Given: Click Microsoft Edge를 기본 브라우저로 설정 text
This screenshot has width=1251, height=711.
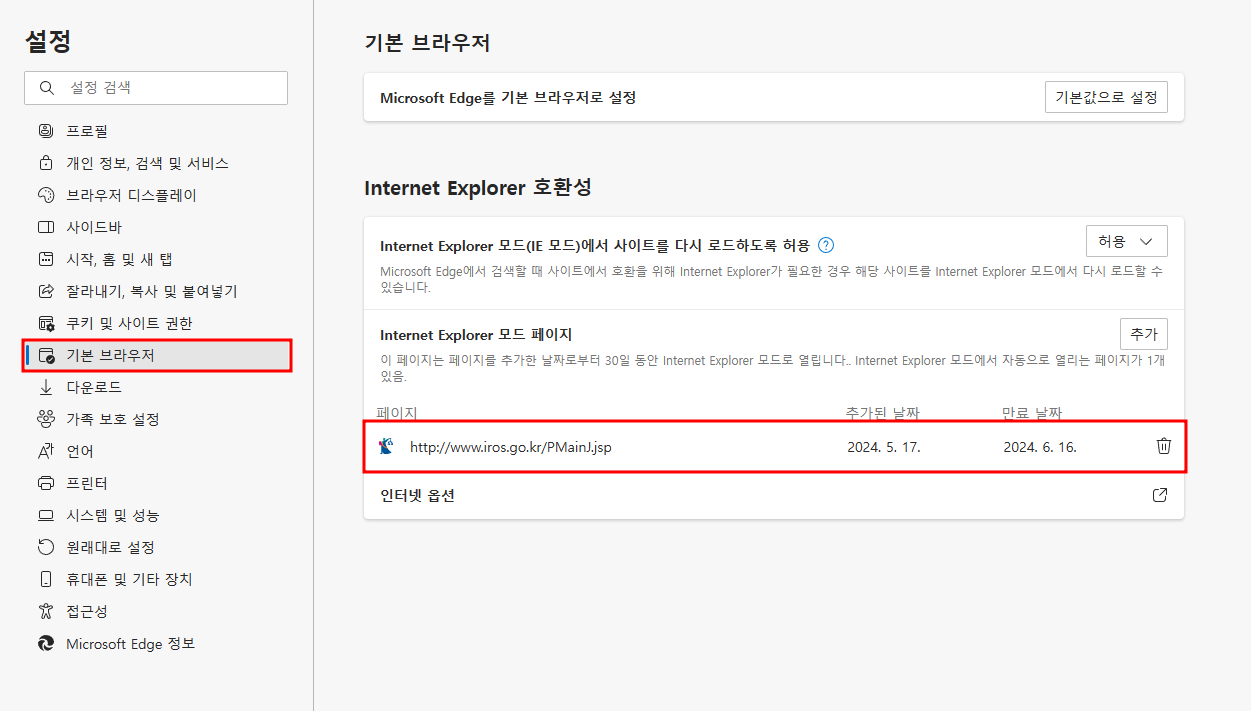Looking at the screenshot, I should [508, 97].
